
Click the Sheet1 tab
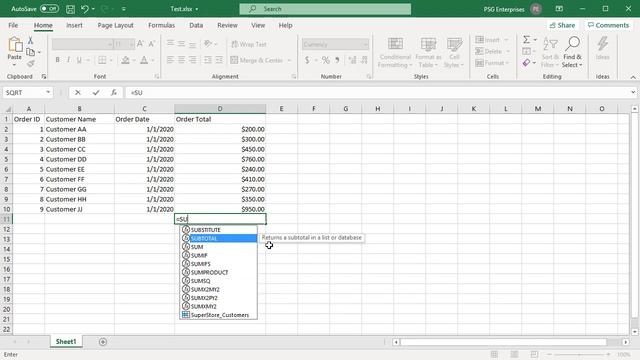tap(66, 342)
